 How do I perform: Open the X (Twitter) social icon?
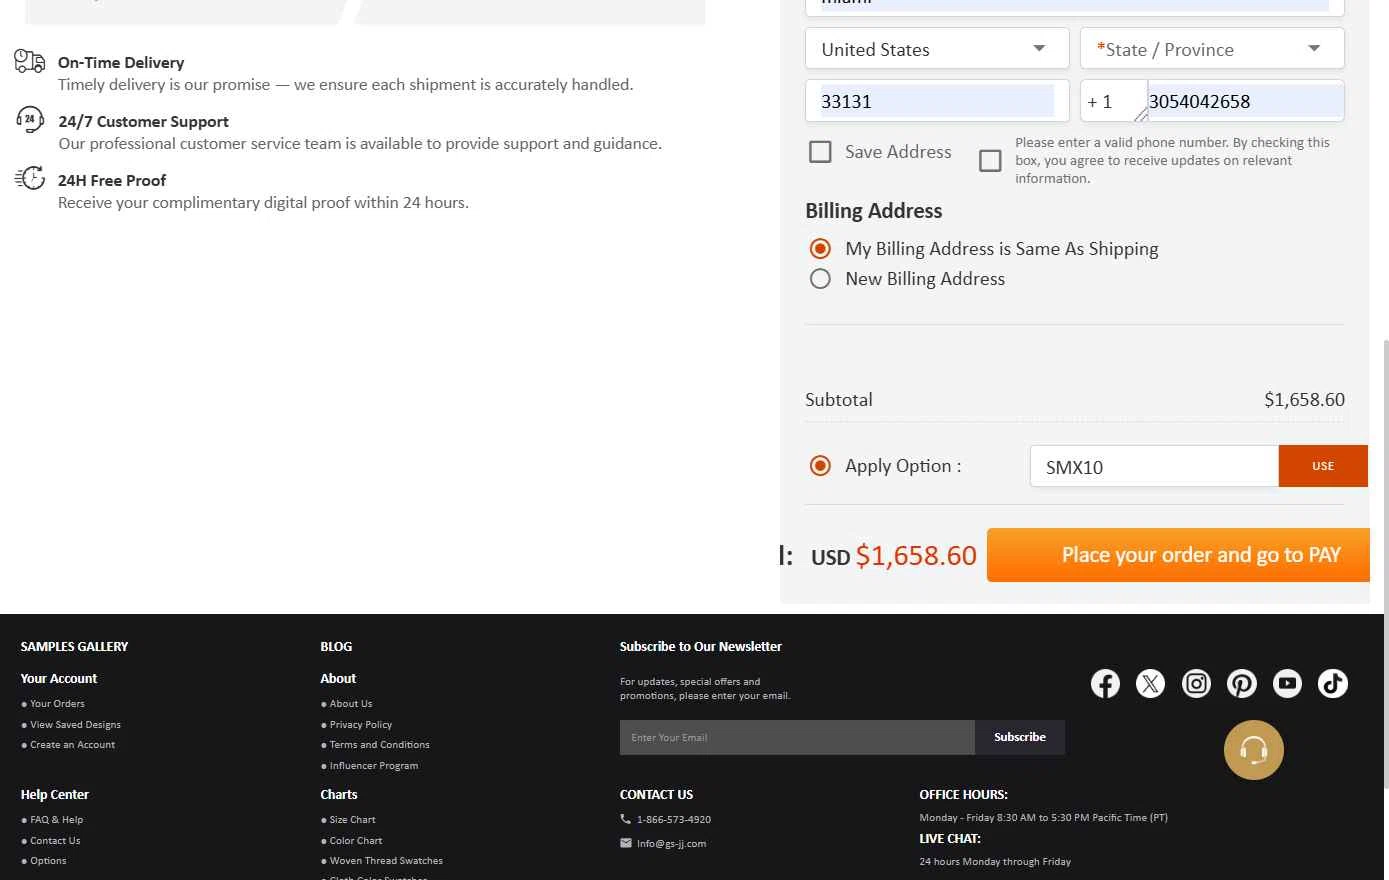click(x=1150, y=684)
